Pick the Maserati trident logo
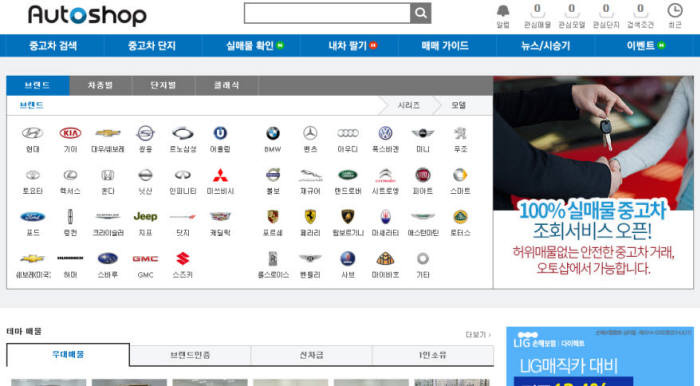This screenshot has width=700, height=386. [385, 217]
